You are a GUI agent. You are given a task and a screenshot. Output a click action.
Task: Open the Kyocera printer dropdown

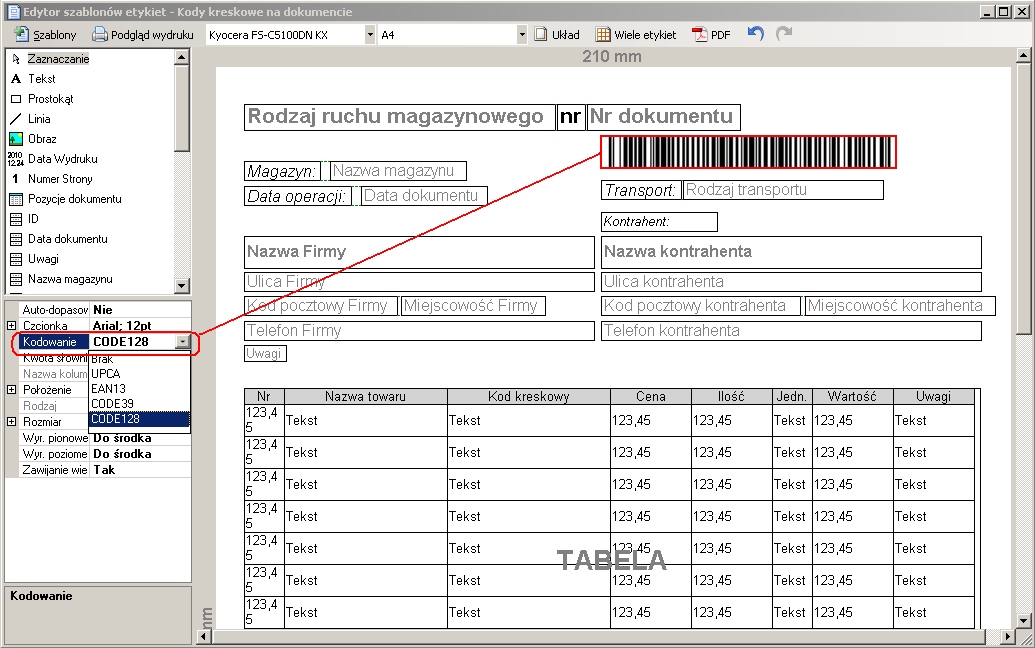click(x=370, y=34)
